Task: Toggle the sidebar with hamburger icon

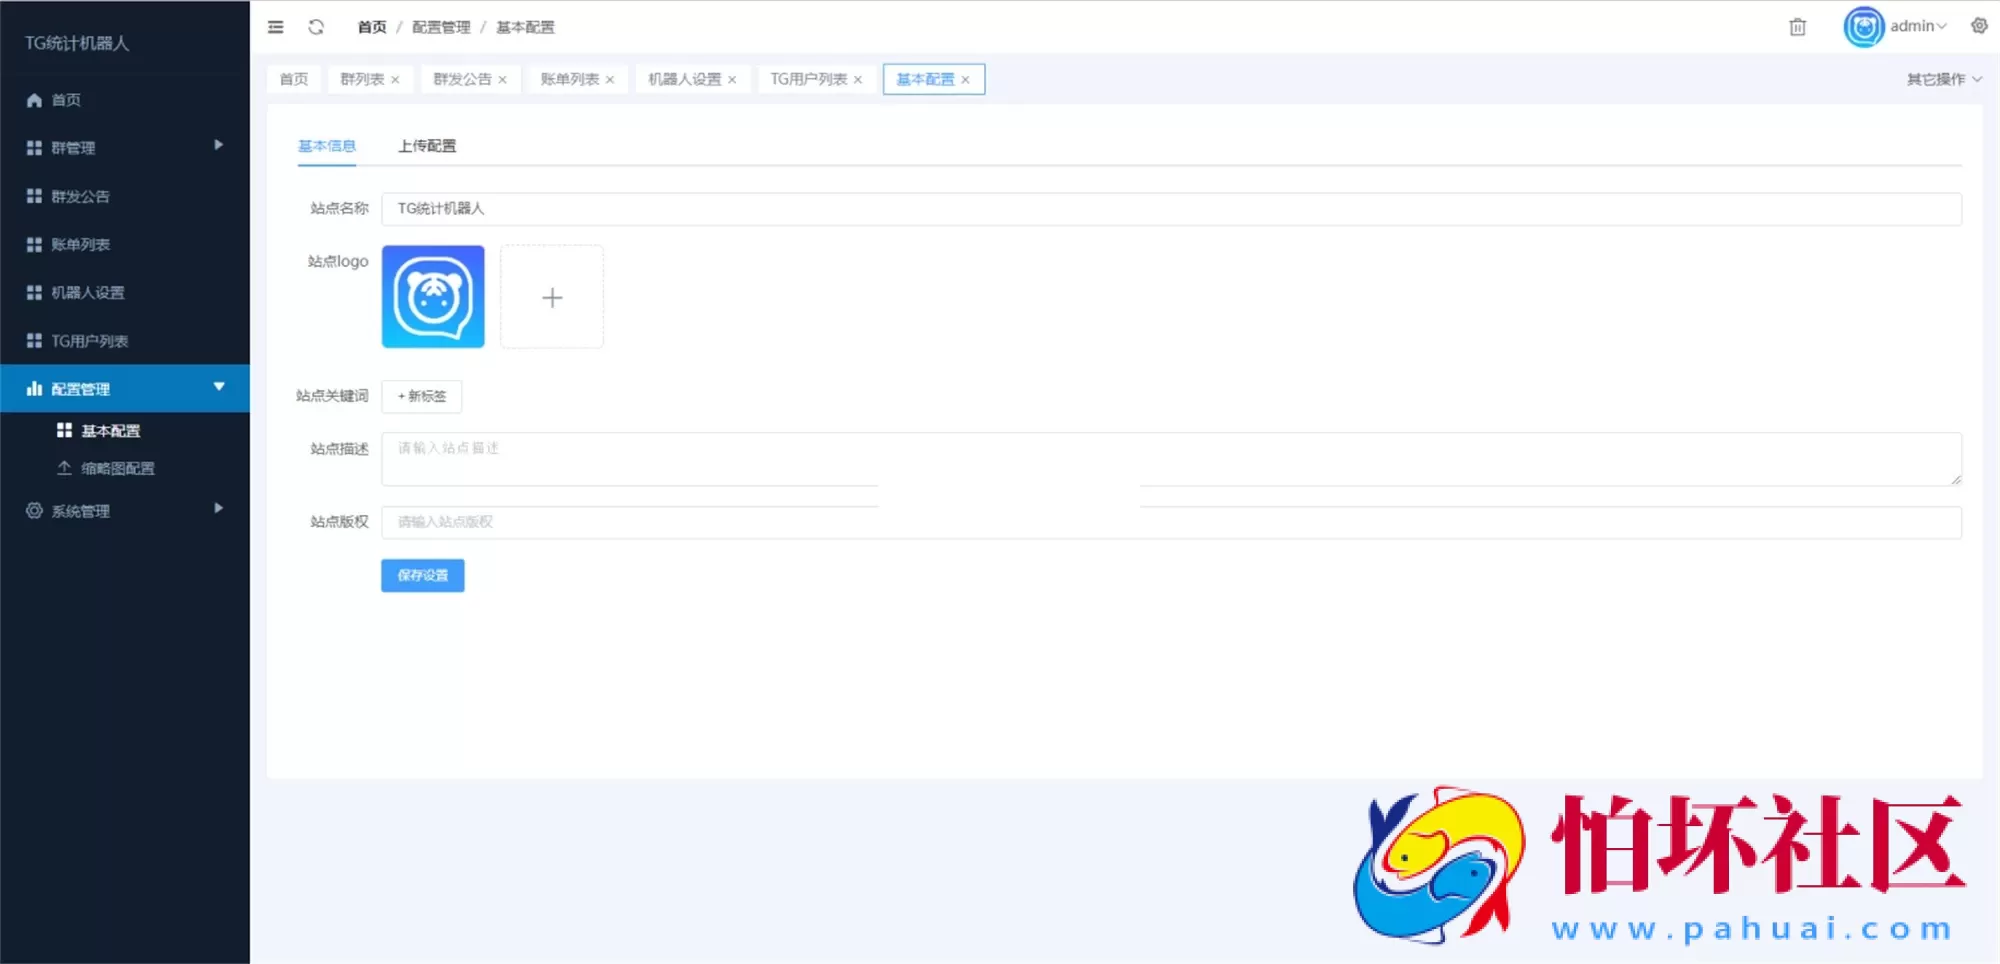Action: [x=275, y=27]
